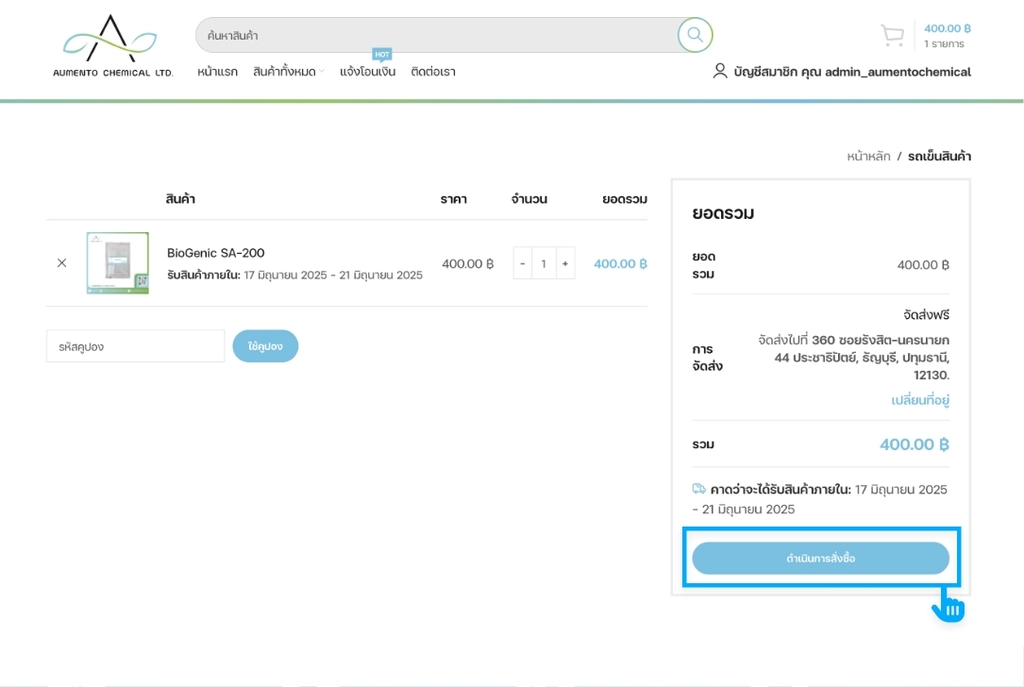Click เปลี่ยนที่อยู่ change address link
Viewport: 1024px width, 687px height.
point(920,400)
